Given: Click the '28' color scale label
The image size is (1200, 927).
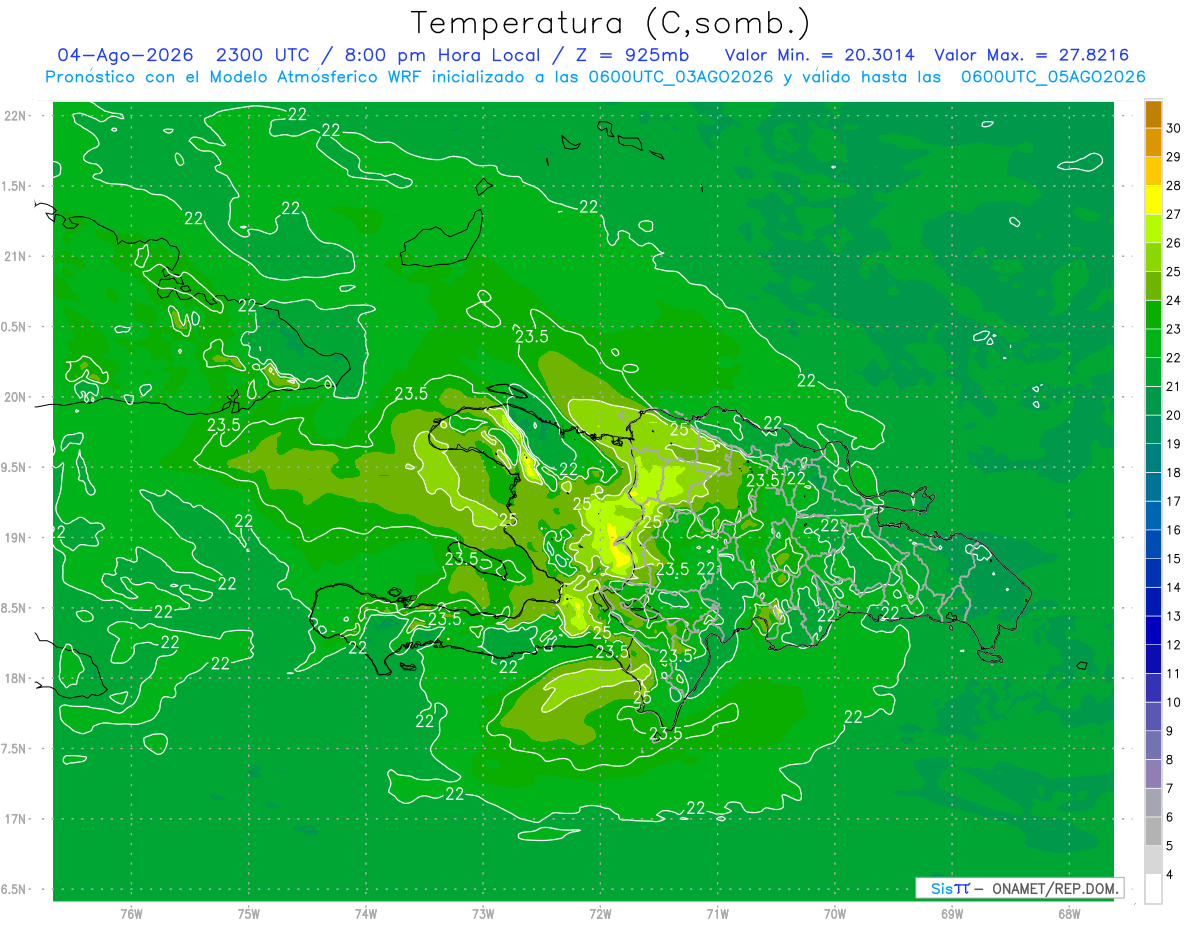Looking at the screenshot, I should coord(1174,185).
